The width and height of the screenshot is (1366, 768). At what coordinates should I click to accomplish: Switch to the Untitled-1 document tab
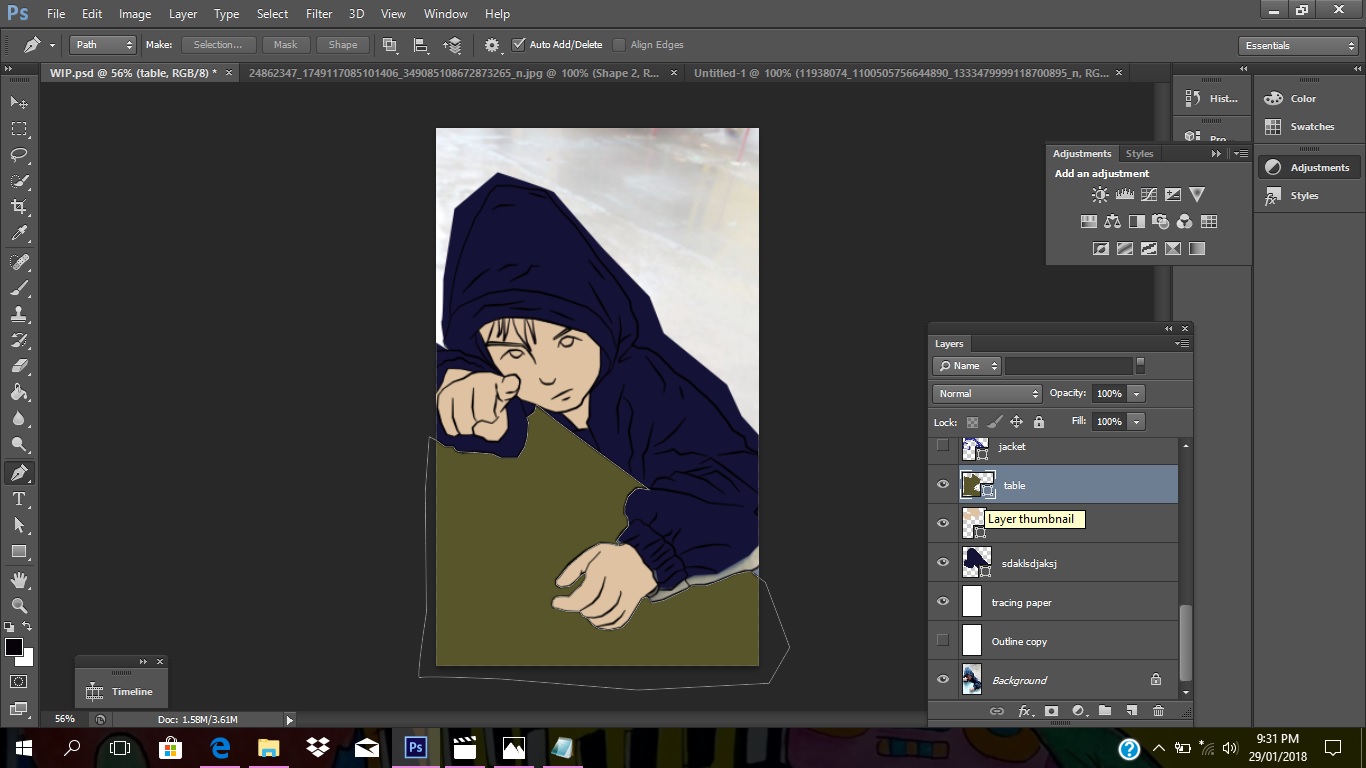900,73
